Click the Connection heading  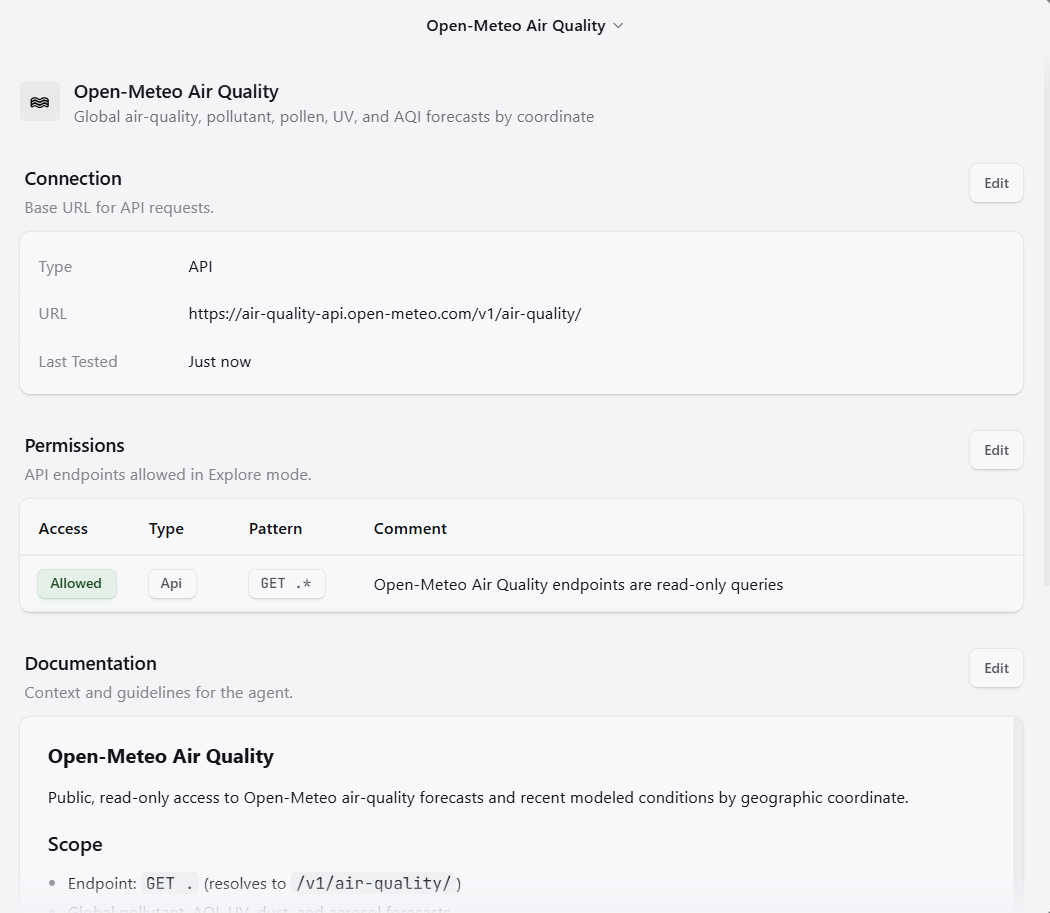tap(73, 178)
